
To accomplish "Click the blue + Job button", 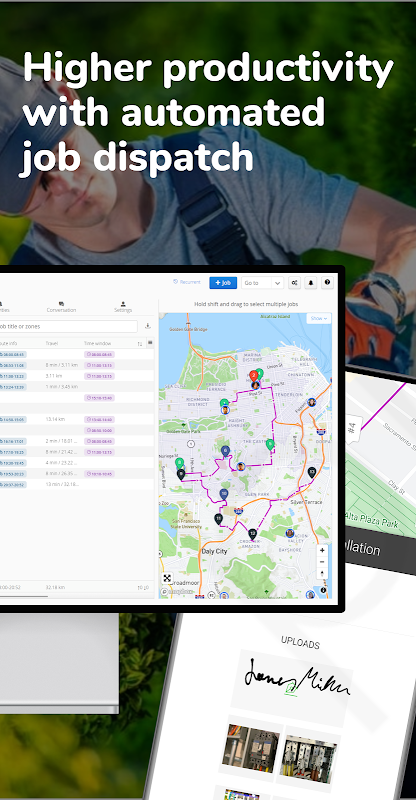I will tap(223, 283).
